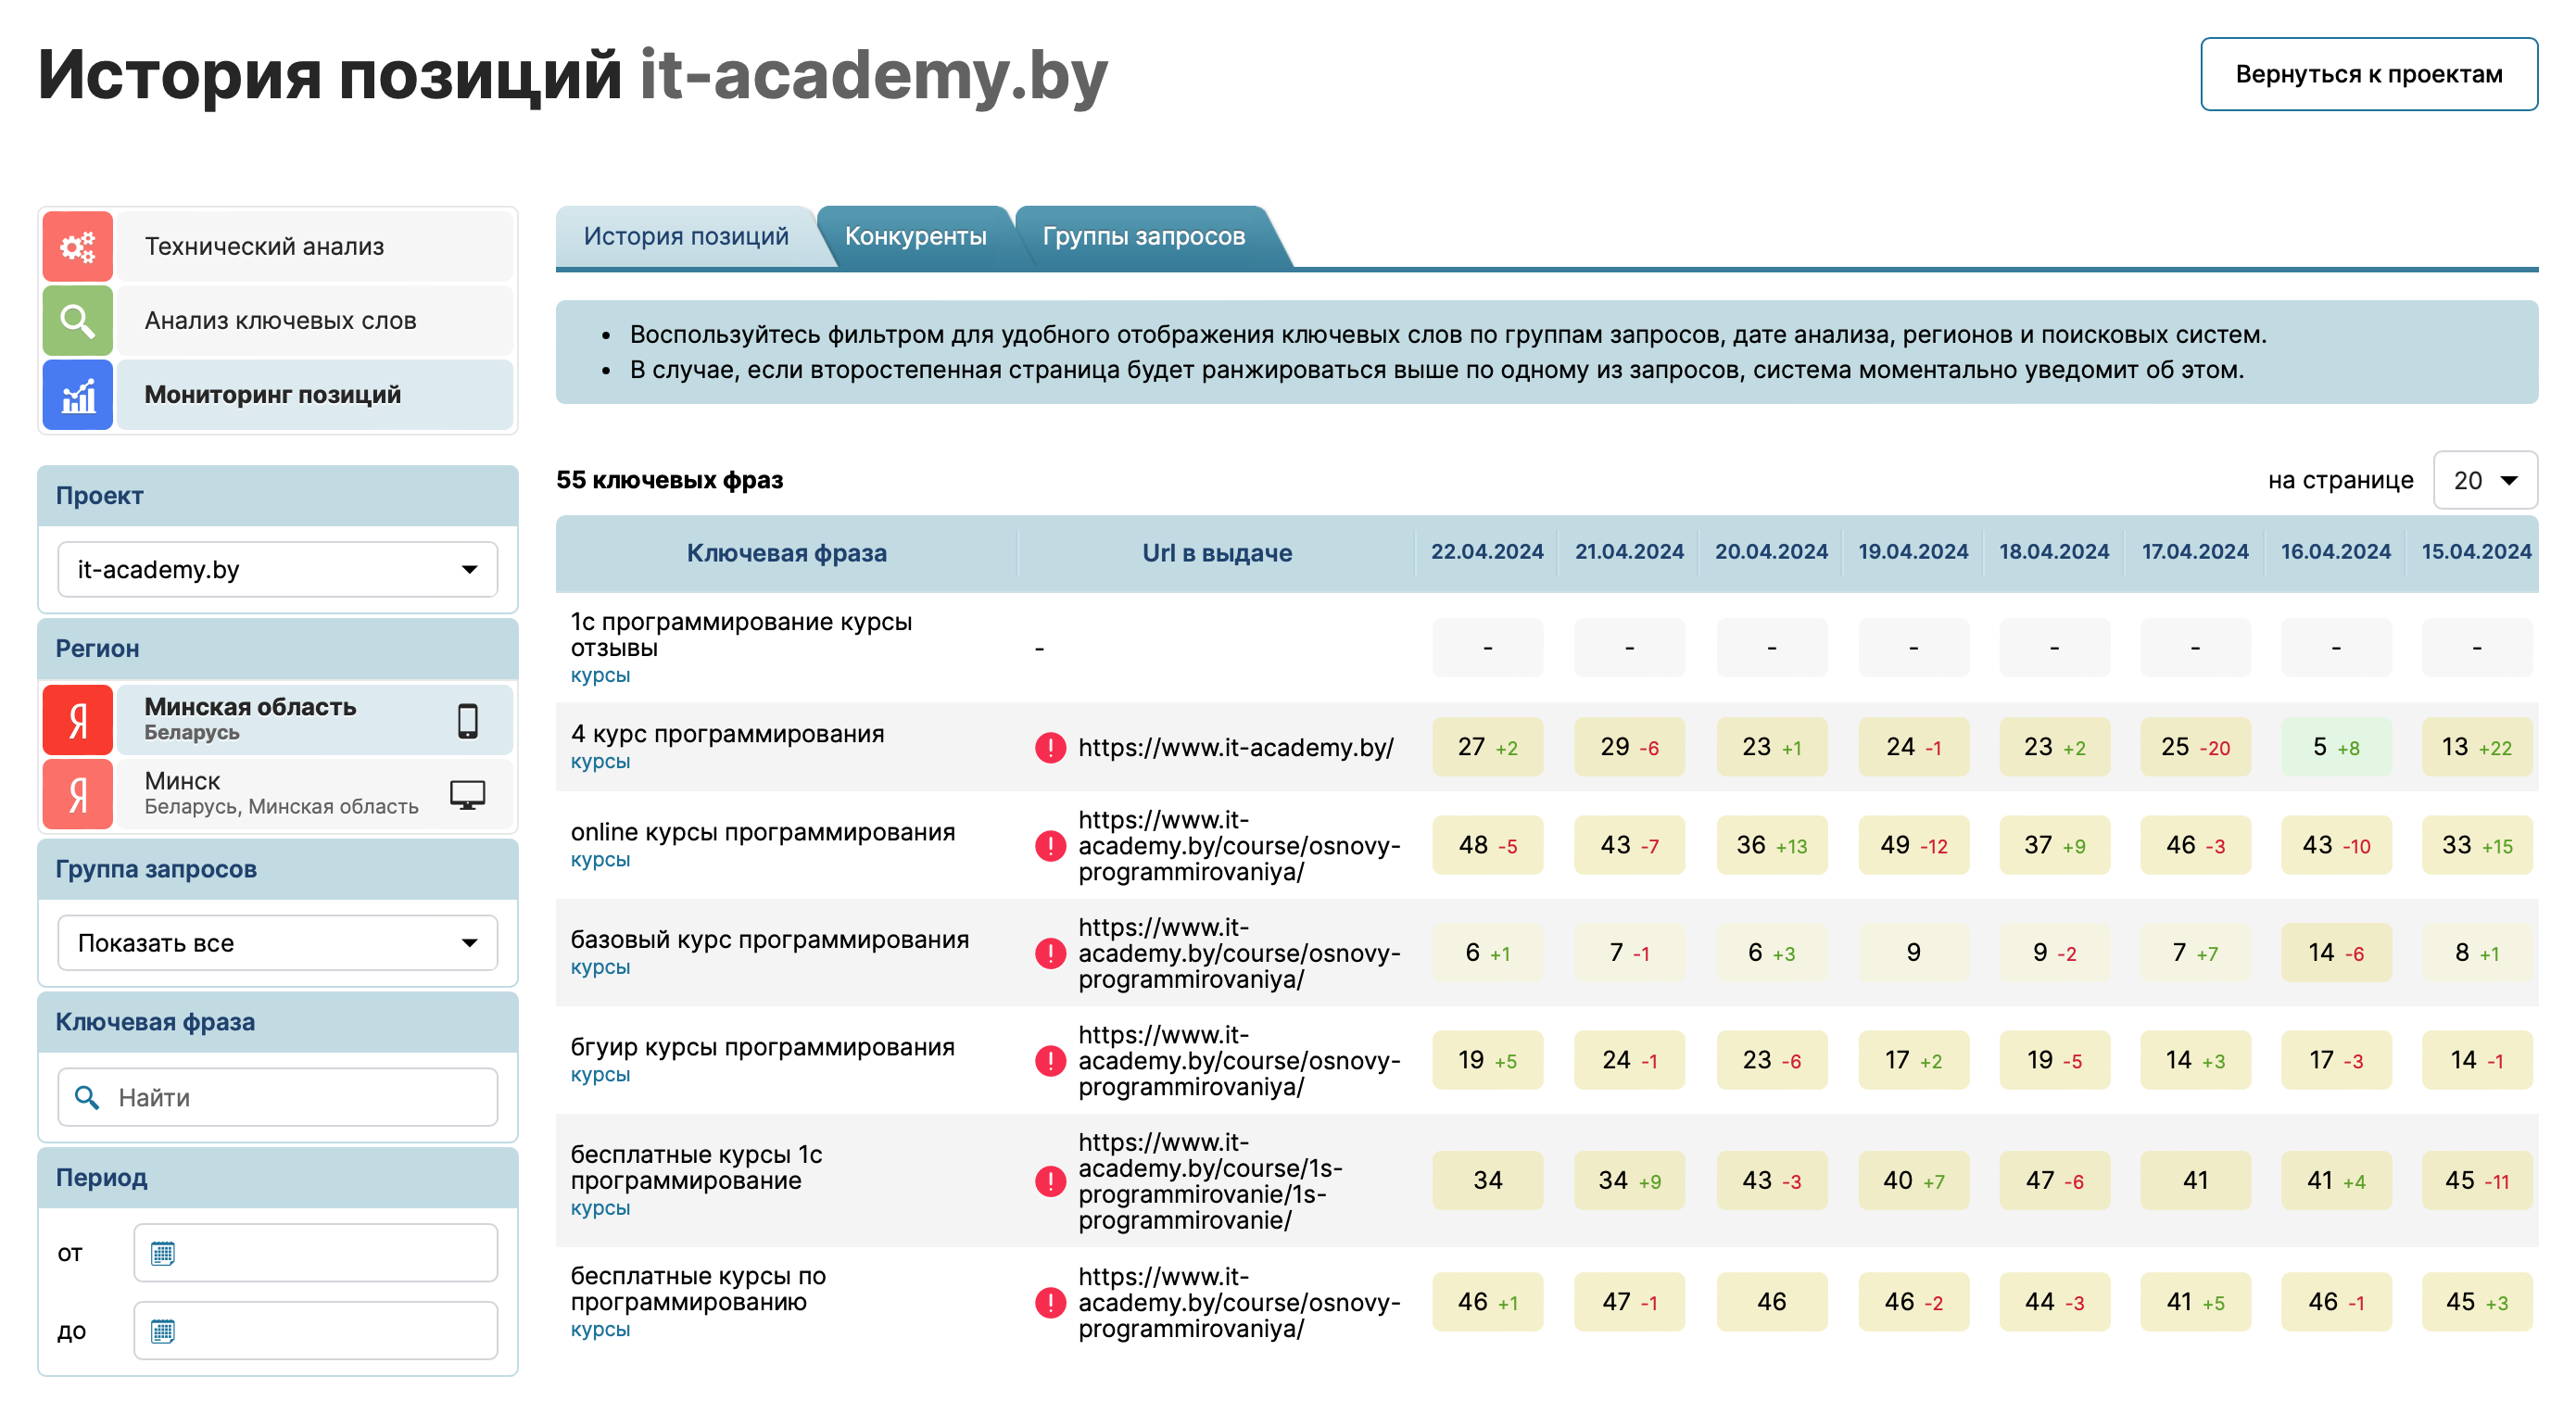2576x1414 pixels.
Task: Select the Минская область Yandex region
Action: [280, 719]
